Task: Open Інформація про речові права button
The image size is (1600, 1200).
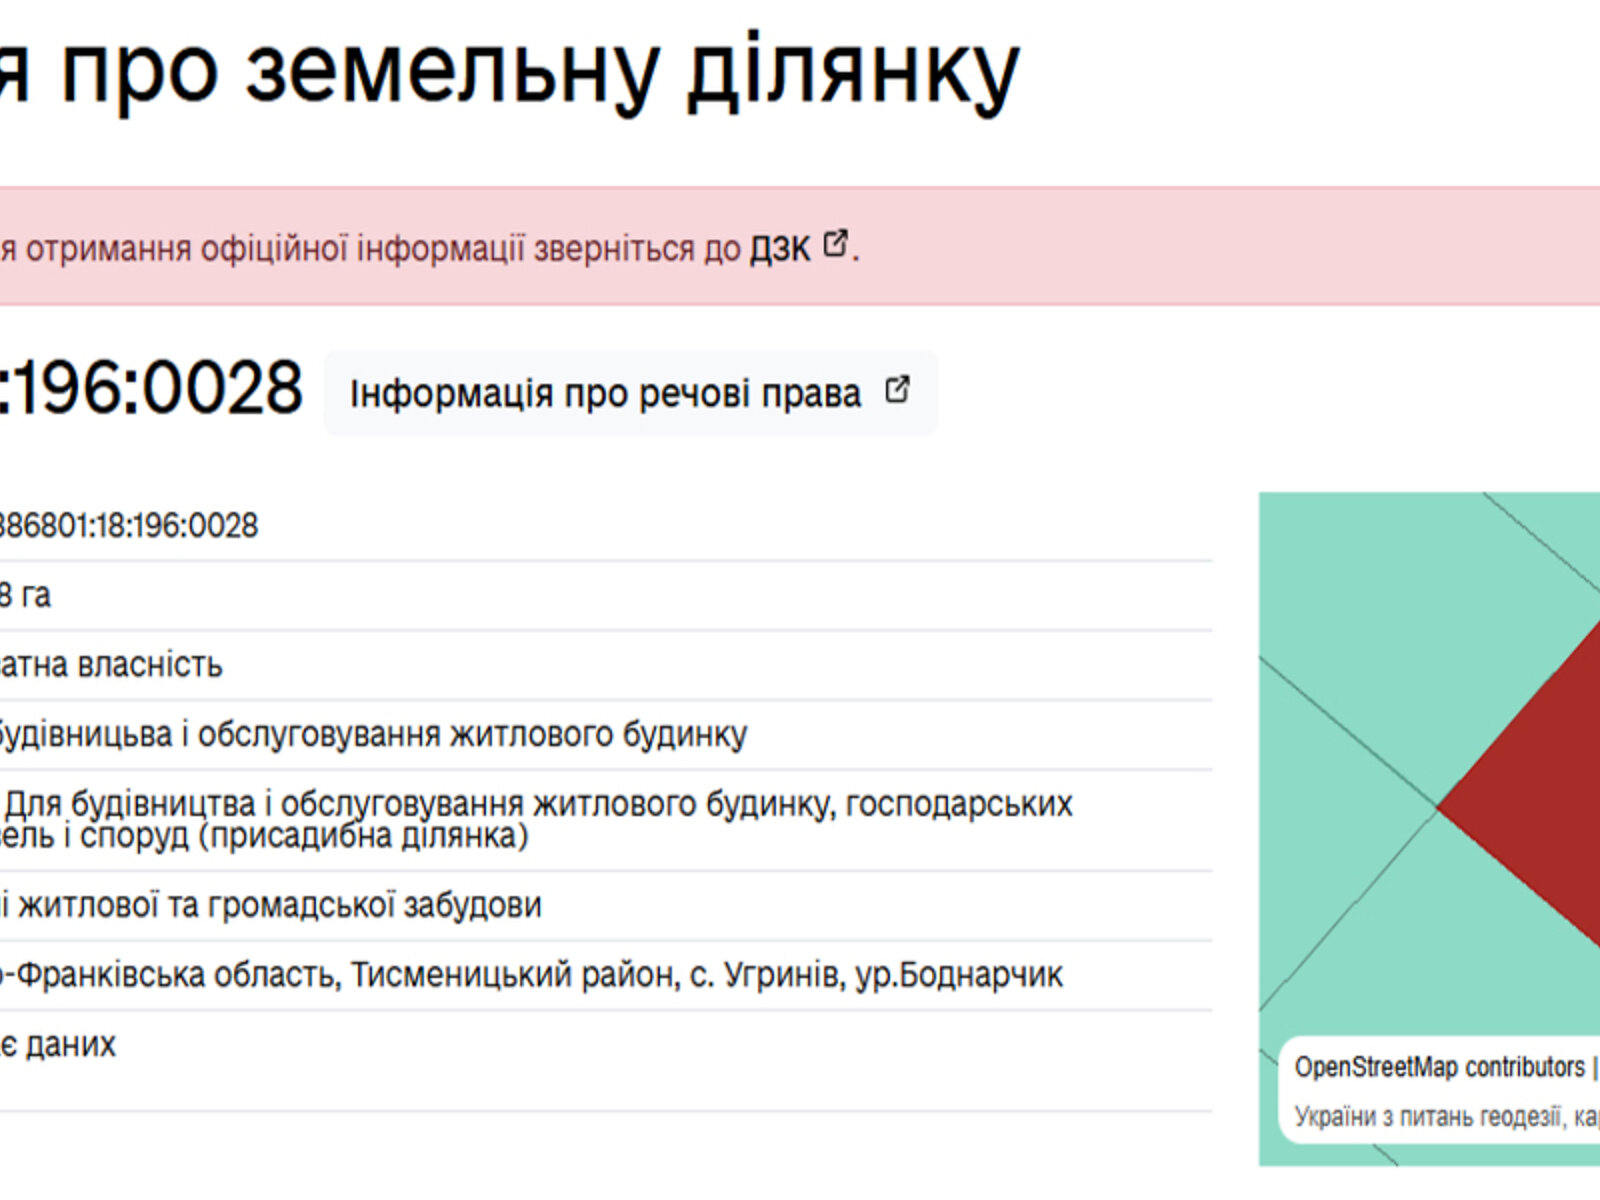Action: 630,393
